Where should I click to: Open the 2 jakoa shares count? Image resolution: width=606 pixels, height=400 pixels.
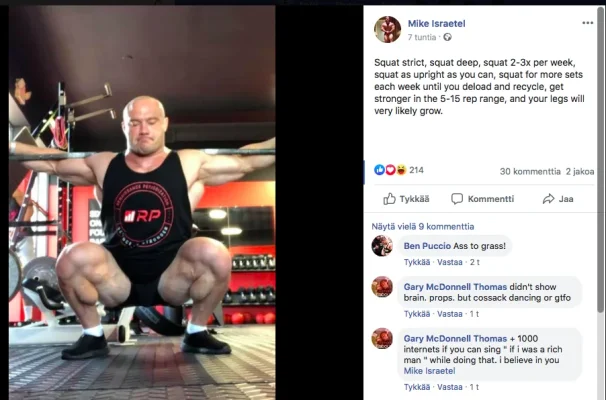pos(580,171)
